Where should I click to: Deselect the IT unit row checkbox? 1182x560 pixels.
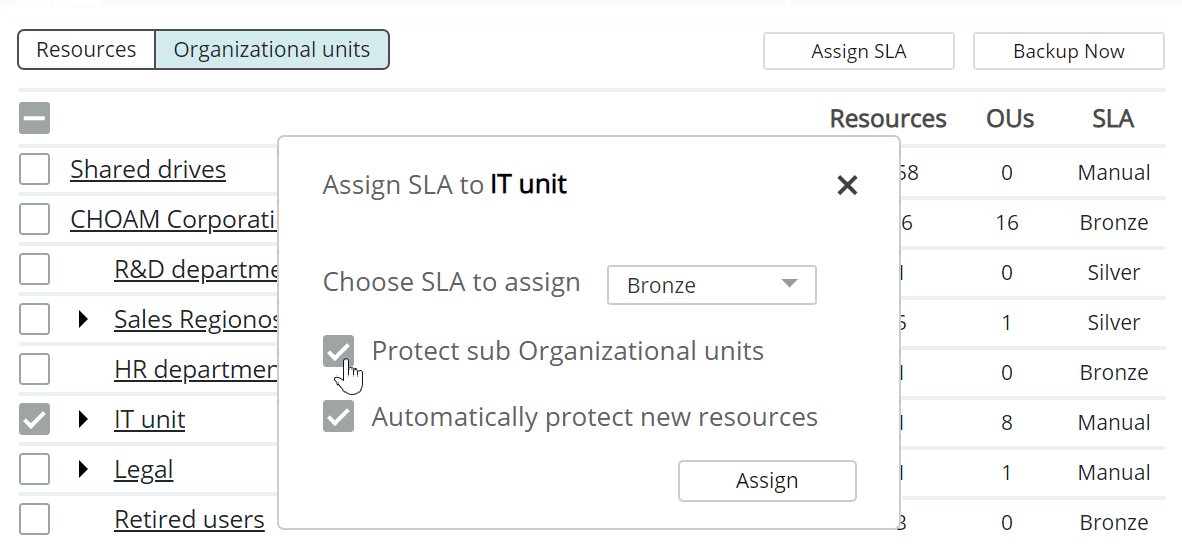coord(34,420)
